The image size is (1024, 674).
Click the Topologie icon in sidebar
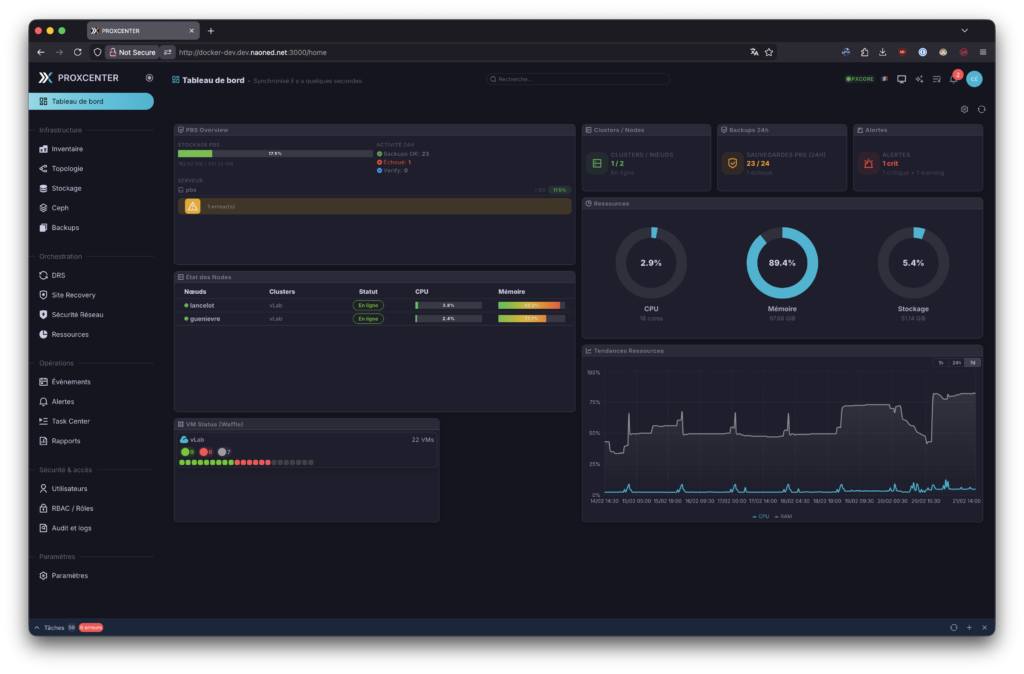43,169
